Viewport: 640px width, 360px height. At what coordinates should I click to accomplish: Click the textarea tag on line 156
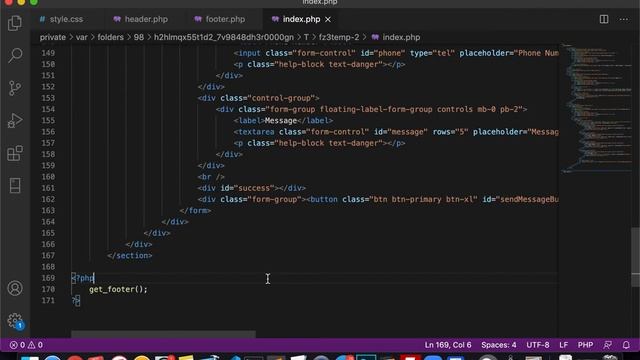[x=396, y=132]
